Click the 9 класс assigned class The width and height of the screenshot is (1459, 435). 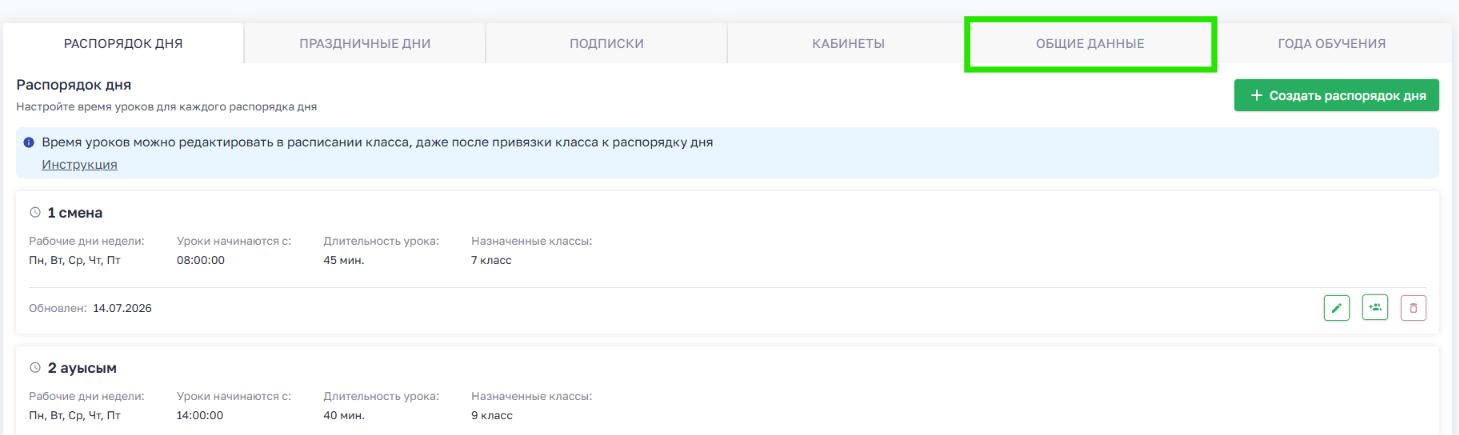pyautogui.click(x=491, y=415)
